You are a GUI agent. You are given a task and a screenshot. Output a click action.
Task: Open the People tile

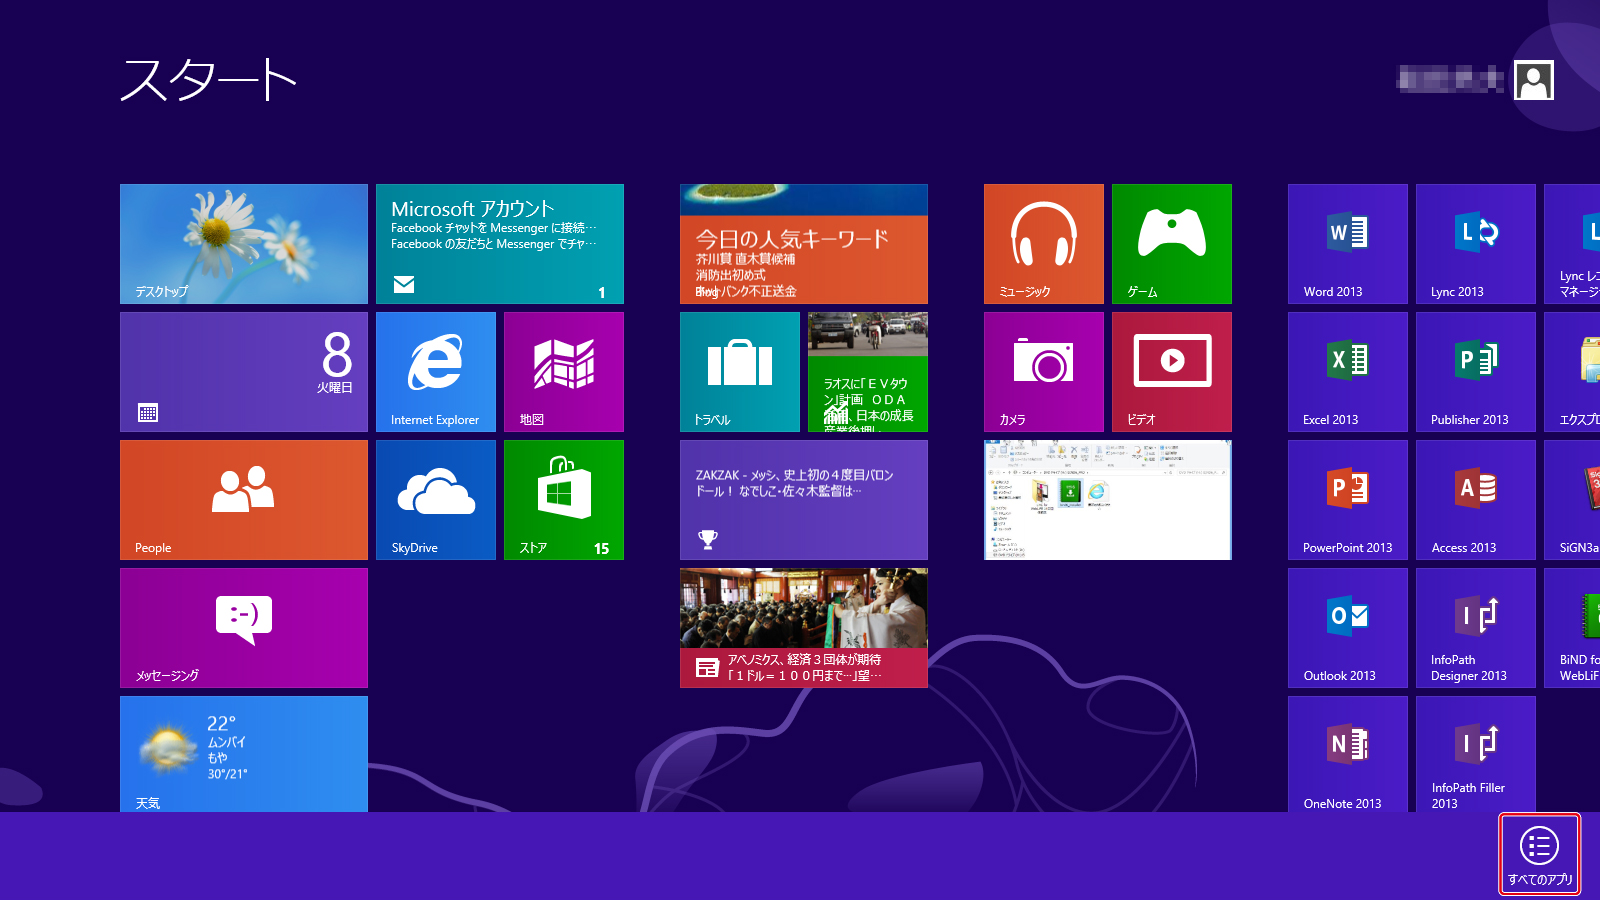point(244,500)
